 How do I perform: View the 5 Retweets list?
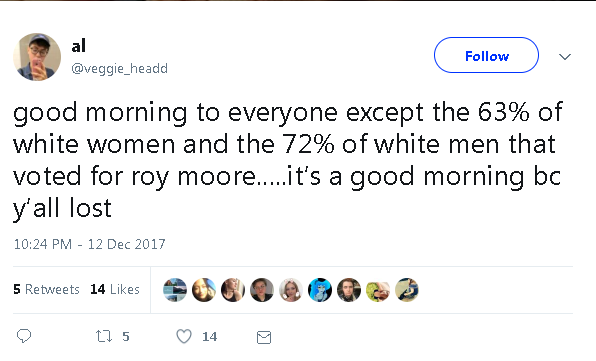tap(46, 290)
